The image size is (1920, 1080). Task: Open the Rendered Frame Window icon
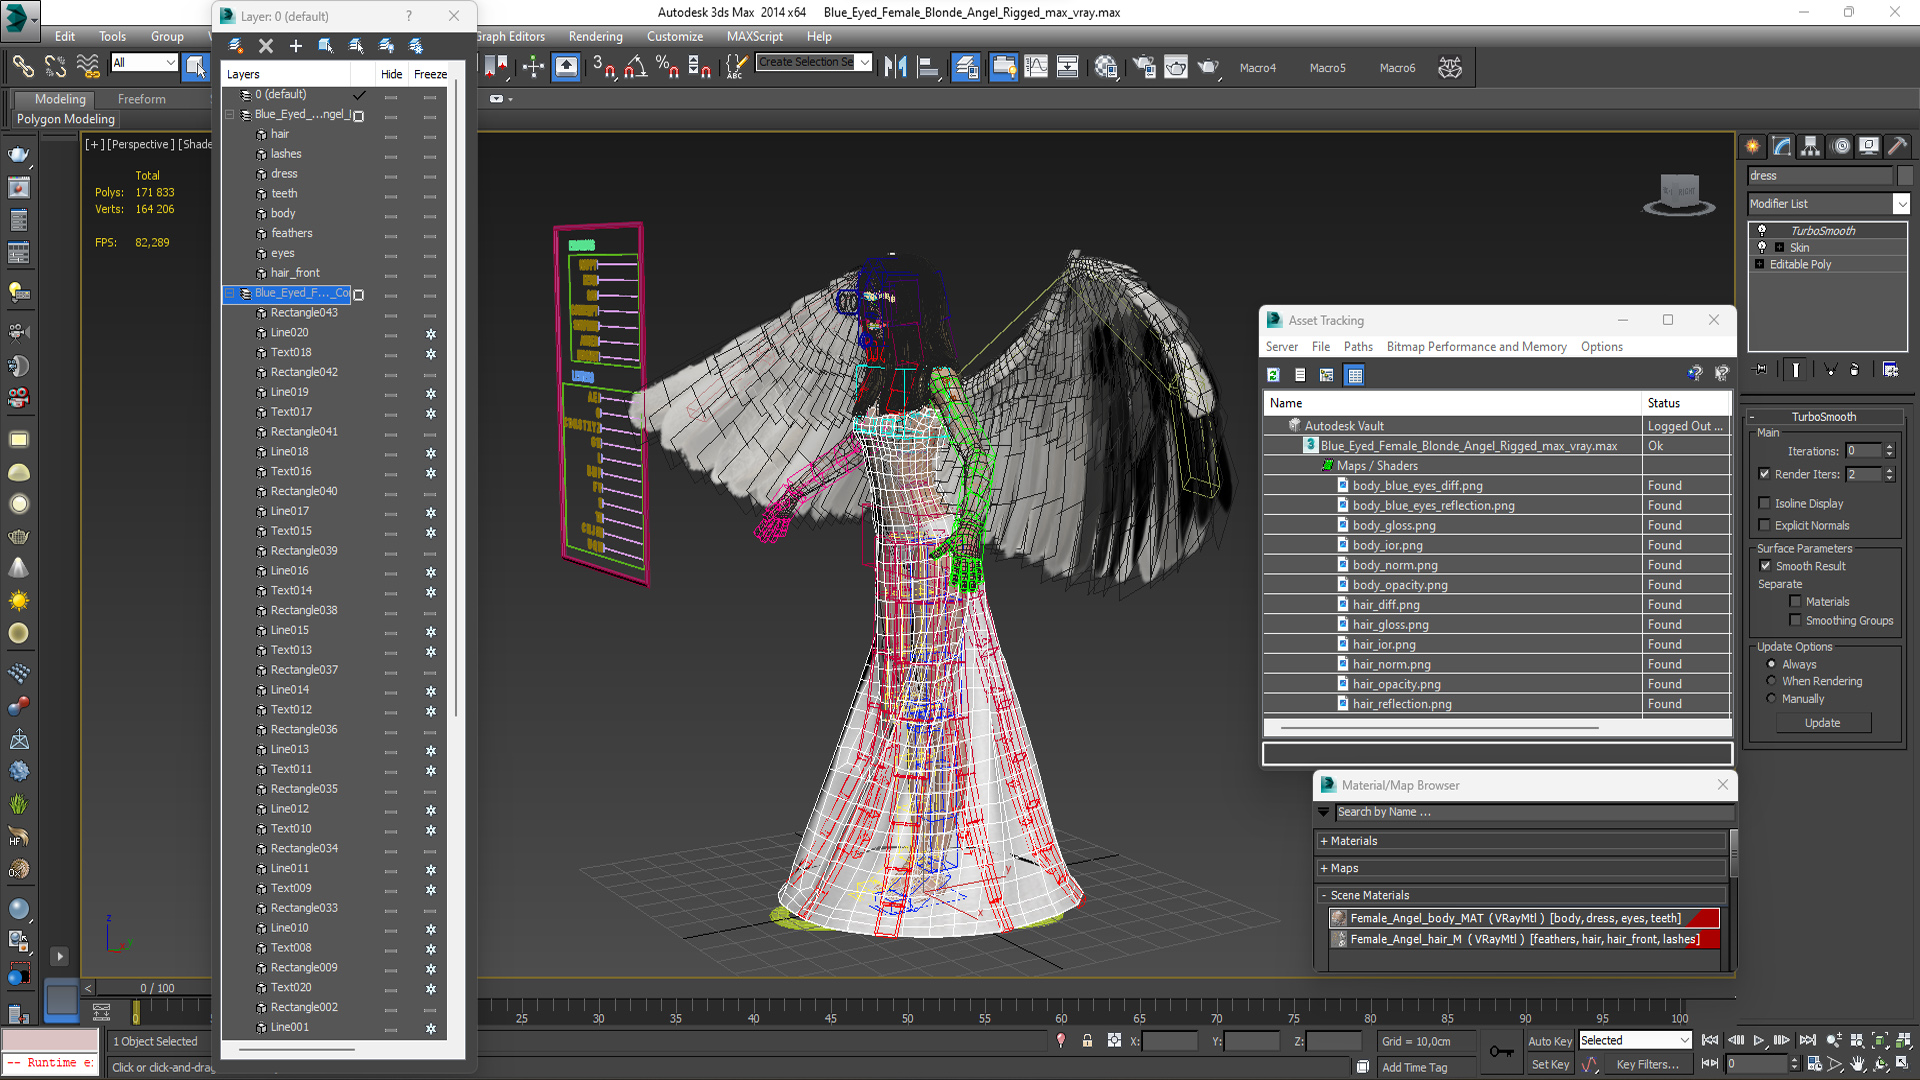coord(1176,67)
